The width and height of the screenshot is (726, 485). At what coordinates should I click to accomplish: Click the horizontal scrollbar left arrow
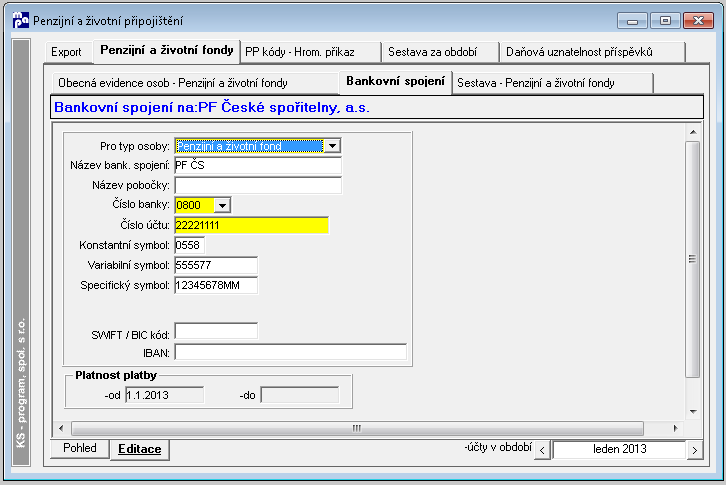61,428
